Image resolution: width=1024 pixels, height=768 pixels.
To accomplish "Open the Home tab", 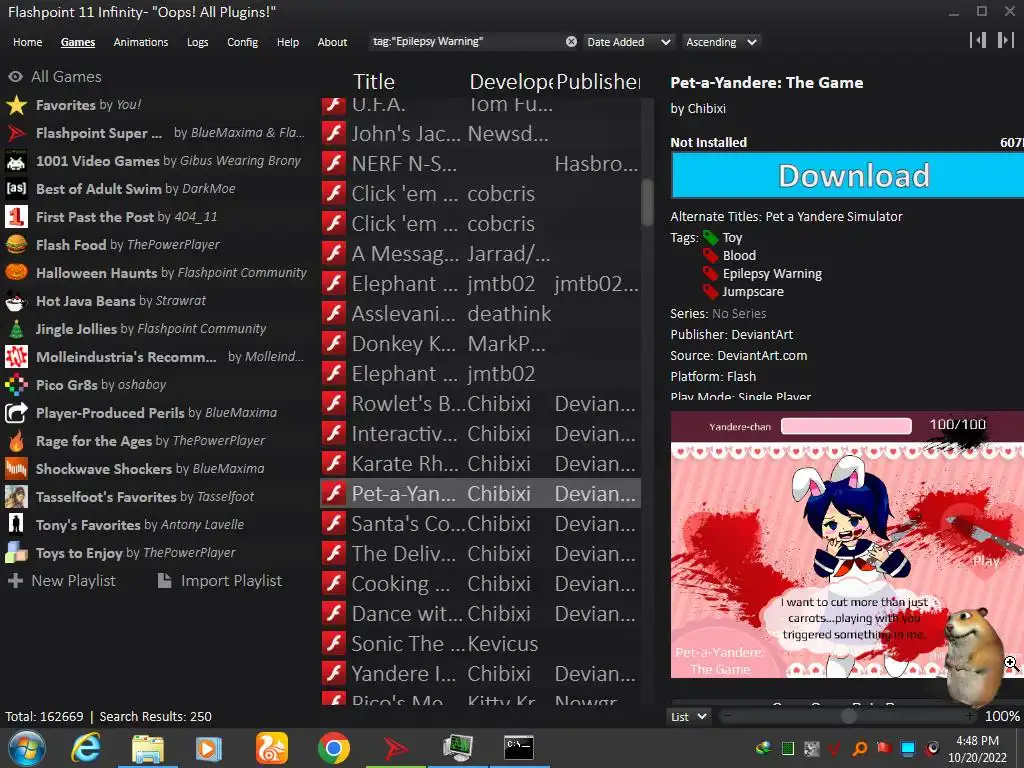I will point(27,42).
